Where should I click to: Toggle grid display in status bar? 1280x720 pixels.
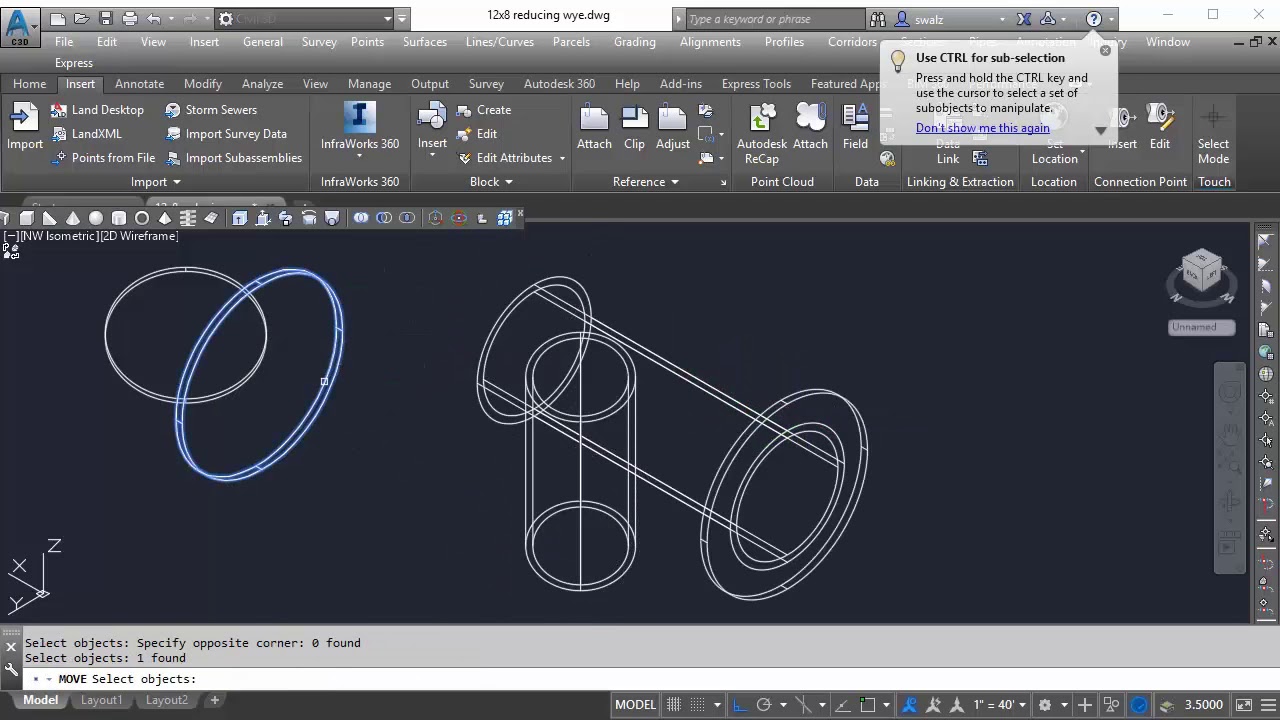click(x=674, y=705)
